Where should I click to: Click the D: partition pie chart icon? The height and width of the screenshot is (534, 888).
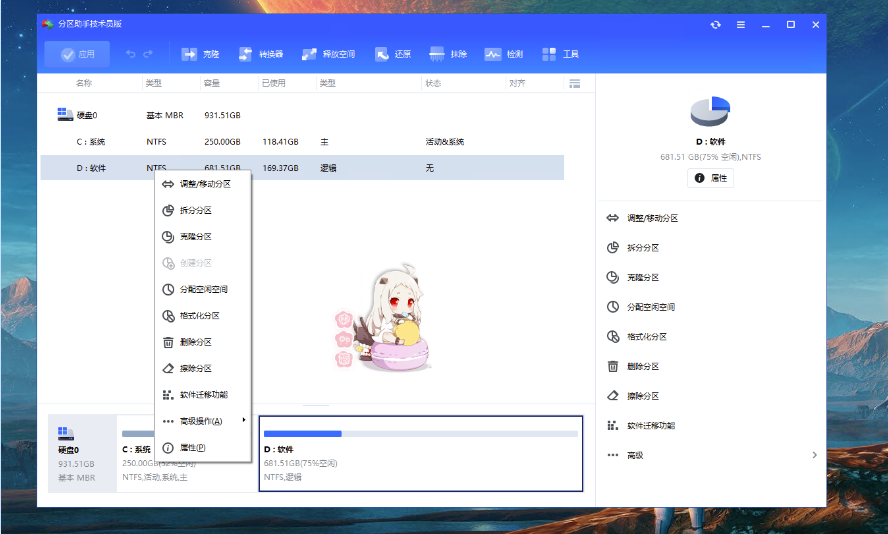pyautogui.click(x=710, y=111)
